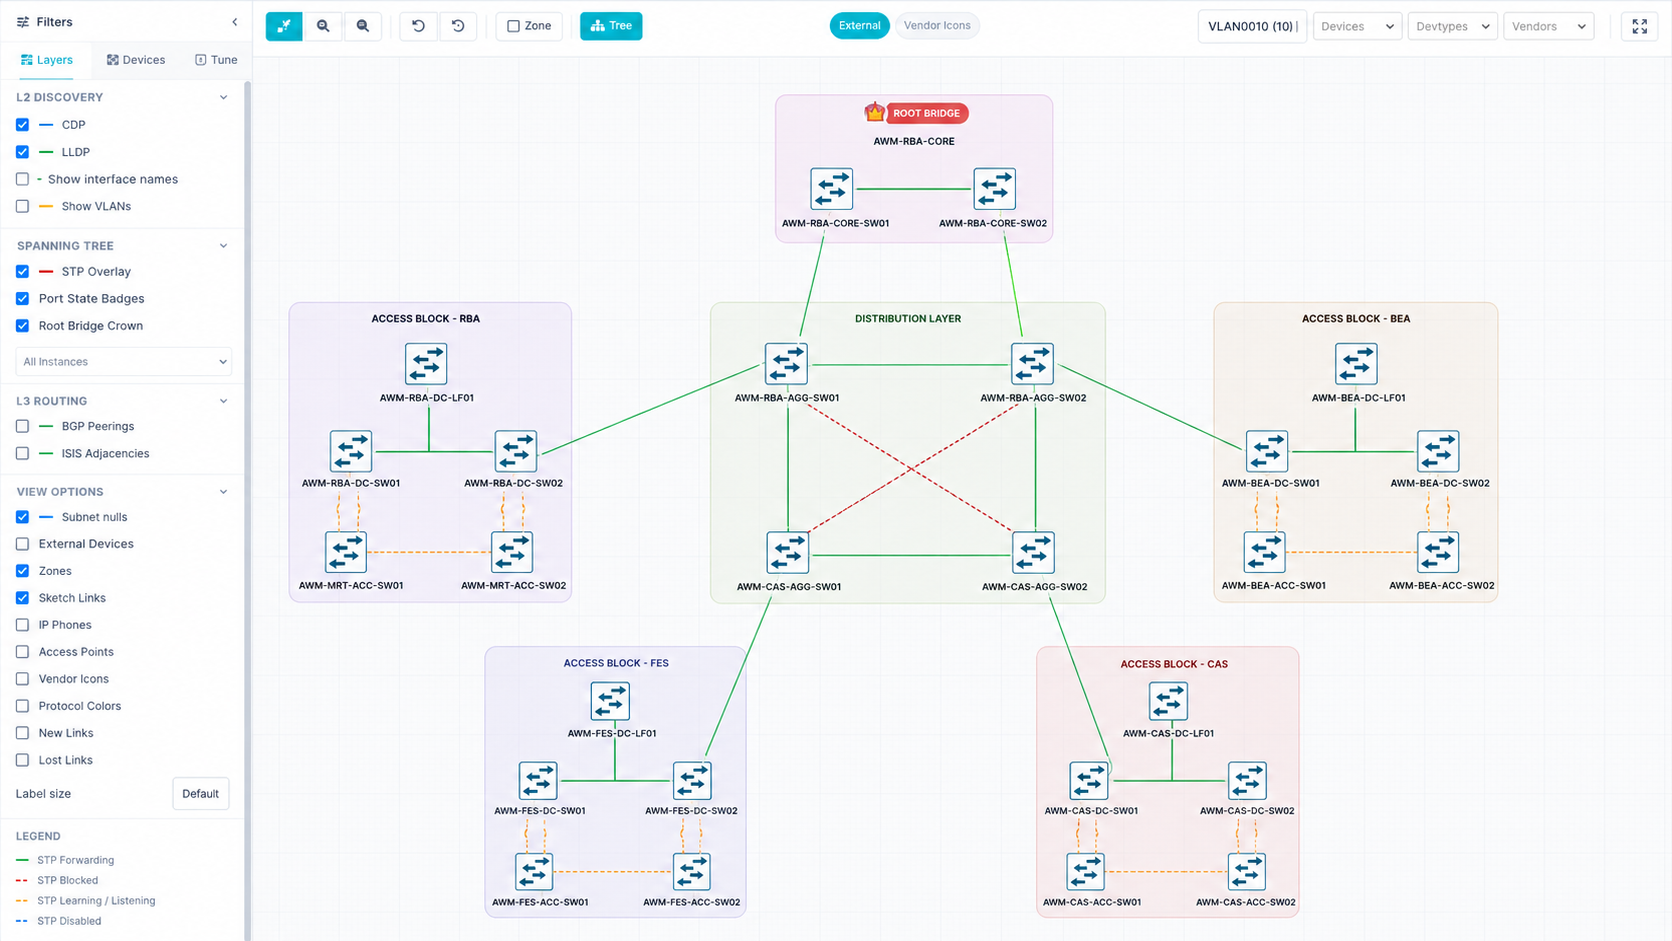
Task: Open the Devtypes filter dropdown
Action: click(x=1453, y=26)
